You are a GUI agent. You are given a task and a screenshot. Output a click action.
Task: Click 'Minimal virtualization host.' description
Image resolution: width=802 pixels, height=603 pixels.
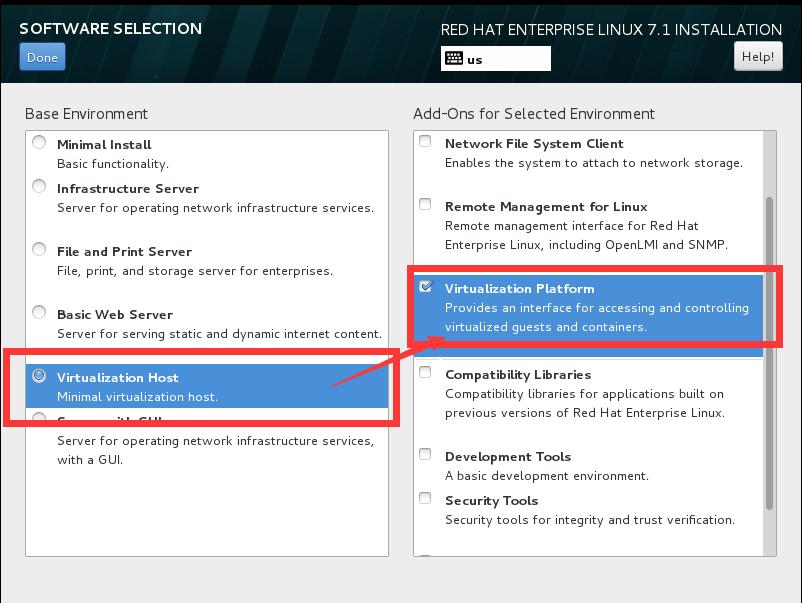pyautogui.click(x=138, y=397)
